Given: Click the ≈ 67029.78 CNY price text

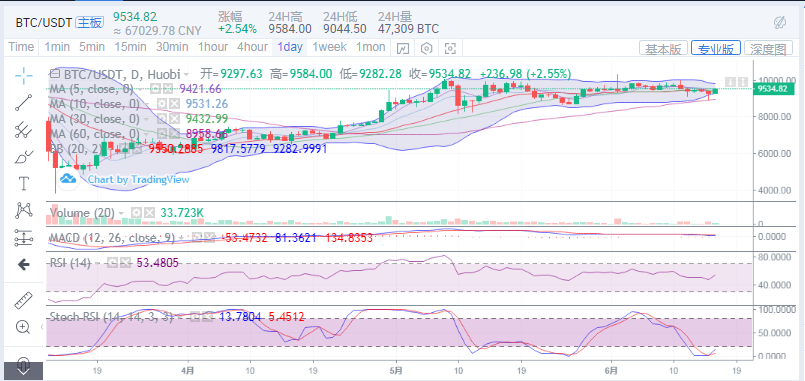Looking at the screenshot, I should [158, 31].
